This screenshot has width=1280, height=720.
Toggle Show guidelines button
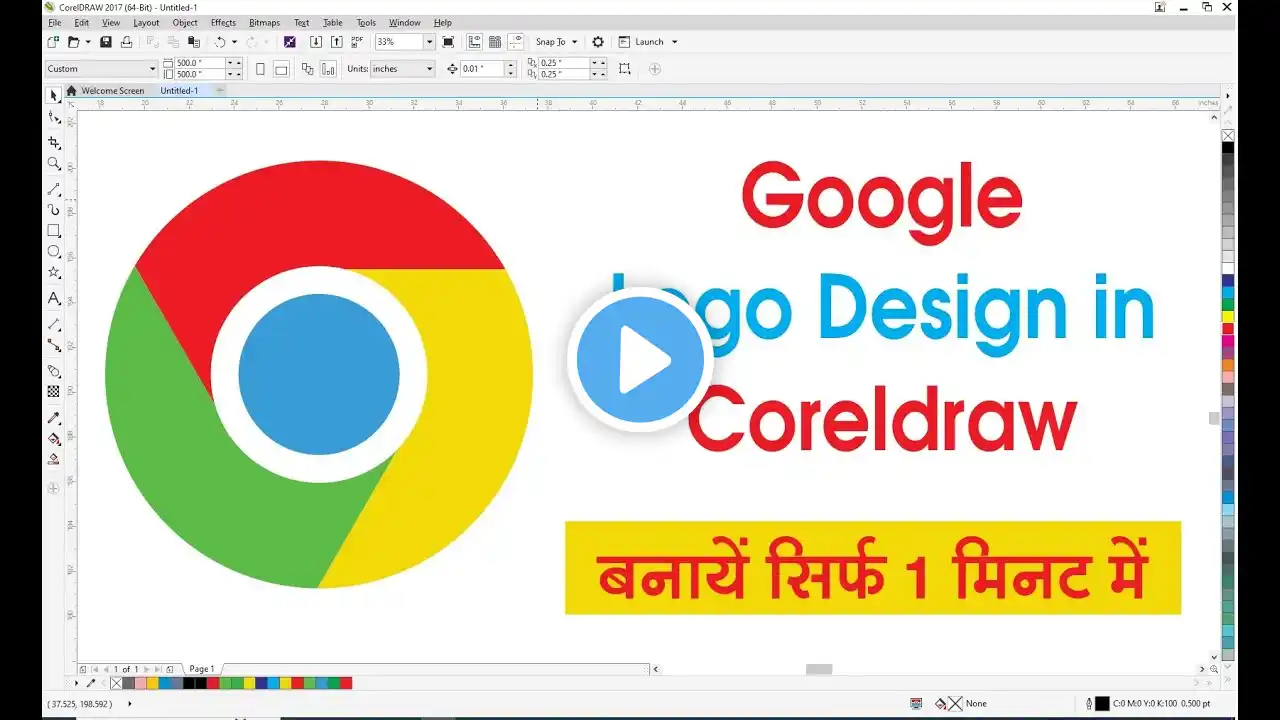[516, 42]
